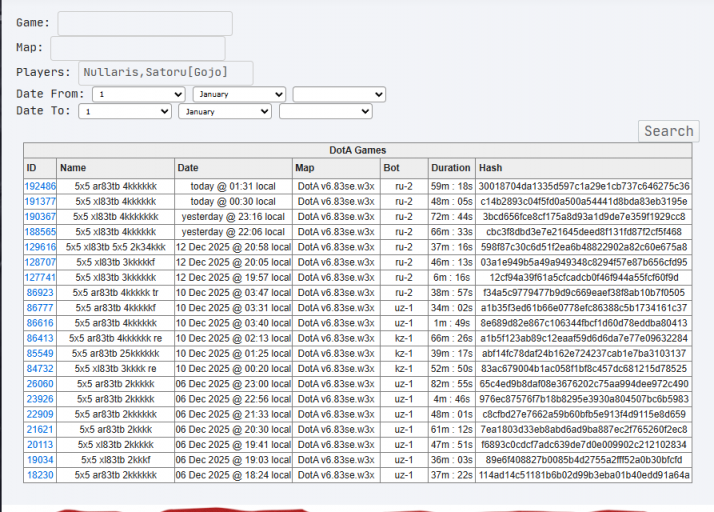Open game ID 22909

pos(40,414)
